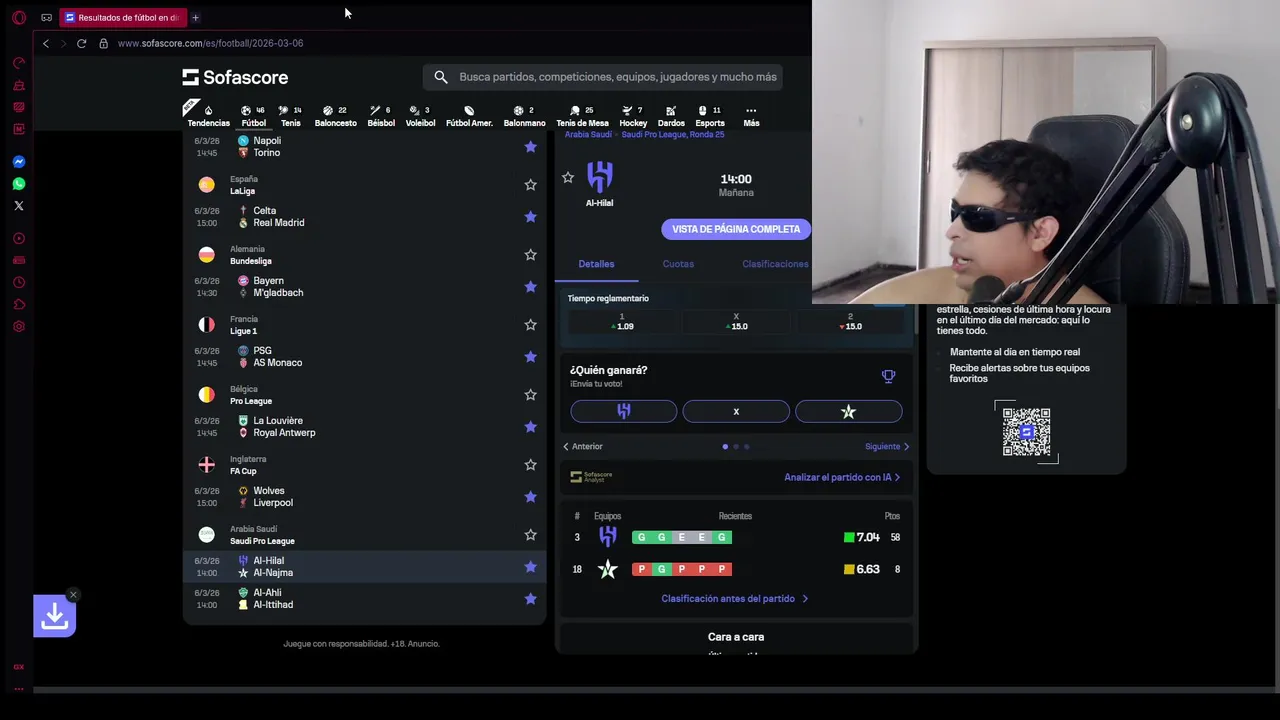Screen dimensions: 1280x720
Task: Toggle the star beside Al-Hilal in details
Action: click(x=568, y=177)
